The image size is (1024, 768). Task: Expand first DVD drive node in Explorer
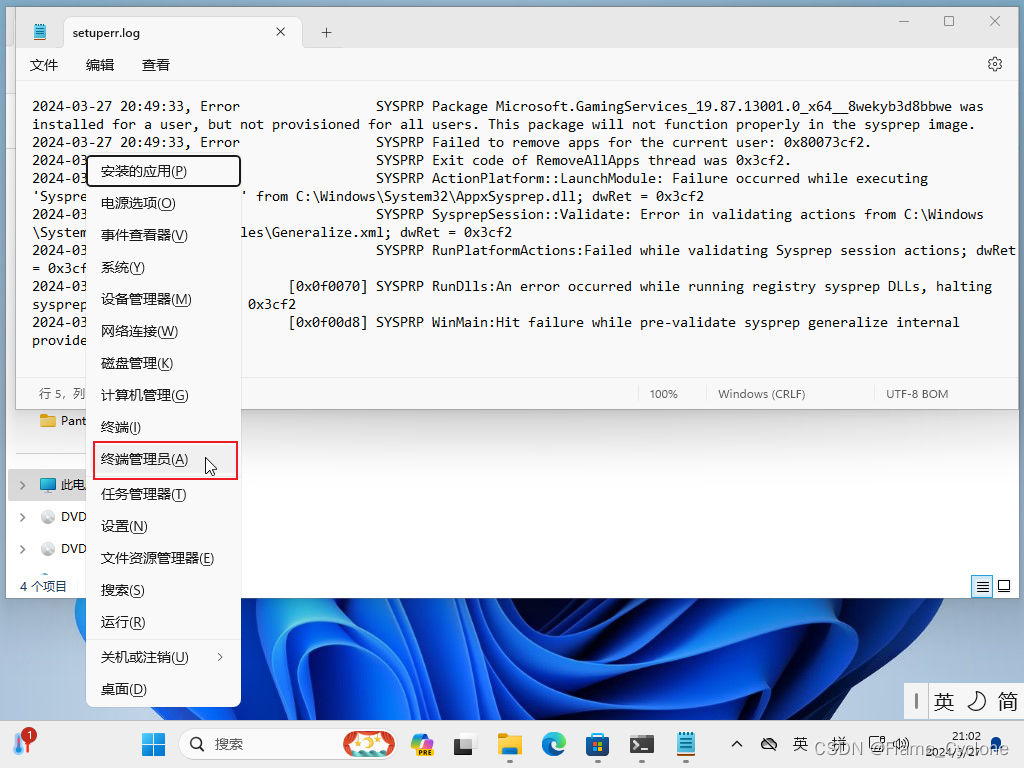tap(23, 517)
